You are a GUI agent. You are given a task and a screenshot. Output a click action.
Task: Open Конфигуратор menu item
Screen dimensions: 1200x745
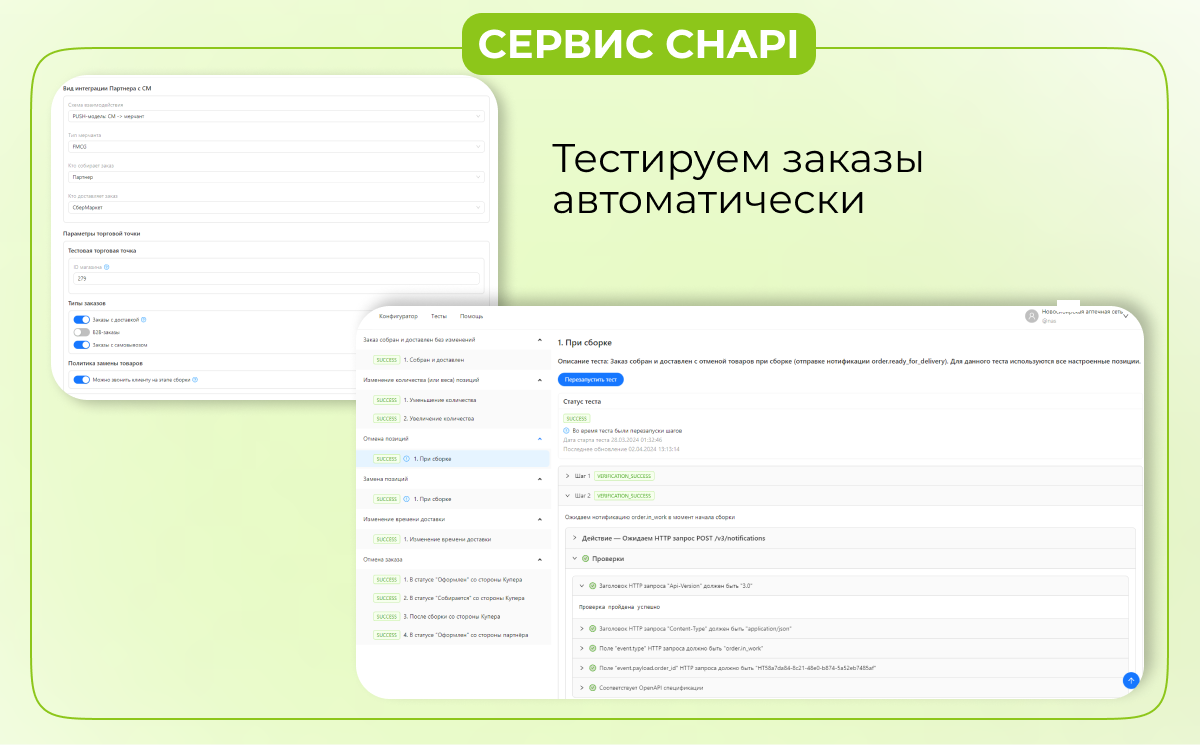click(398, 316)
